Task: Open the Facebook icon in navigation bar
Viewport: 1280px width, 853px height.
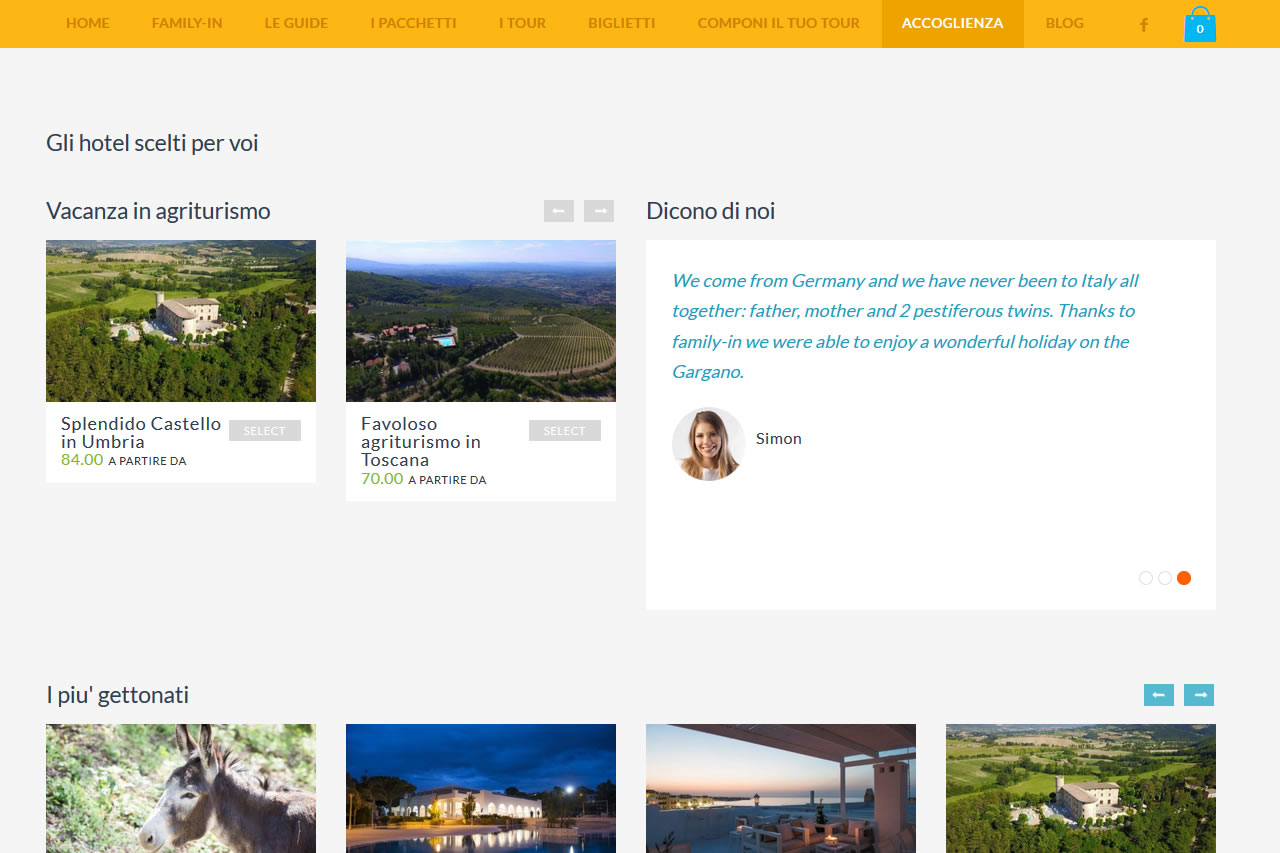Action: tap(1144, 24)
